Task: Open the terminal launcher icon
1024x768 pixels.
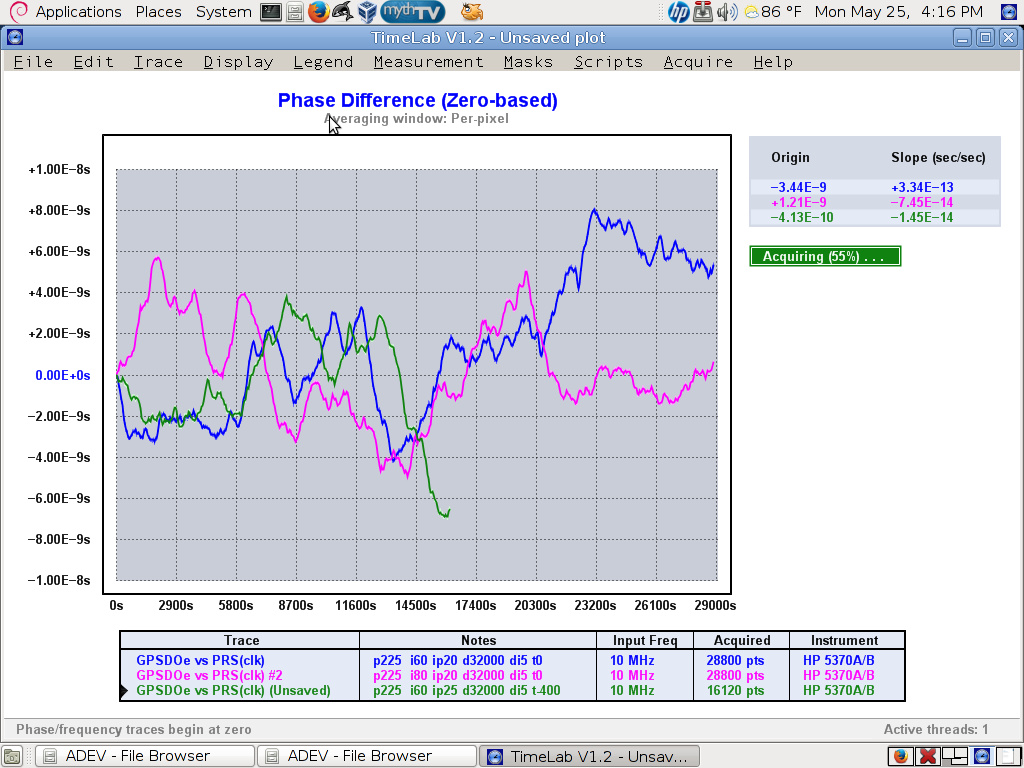Action: [x=270, y=12]
